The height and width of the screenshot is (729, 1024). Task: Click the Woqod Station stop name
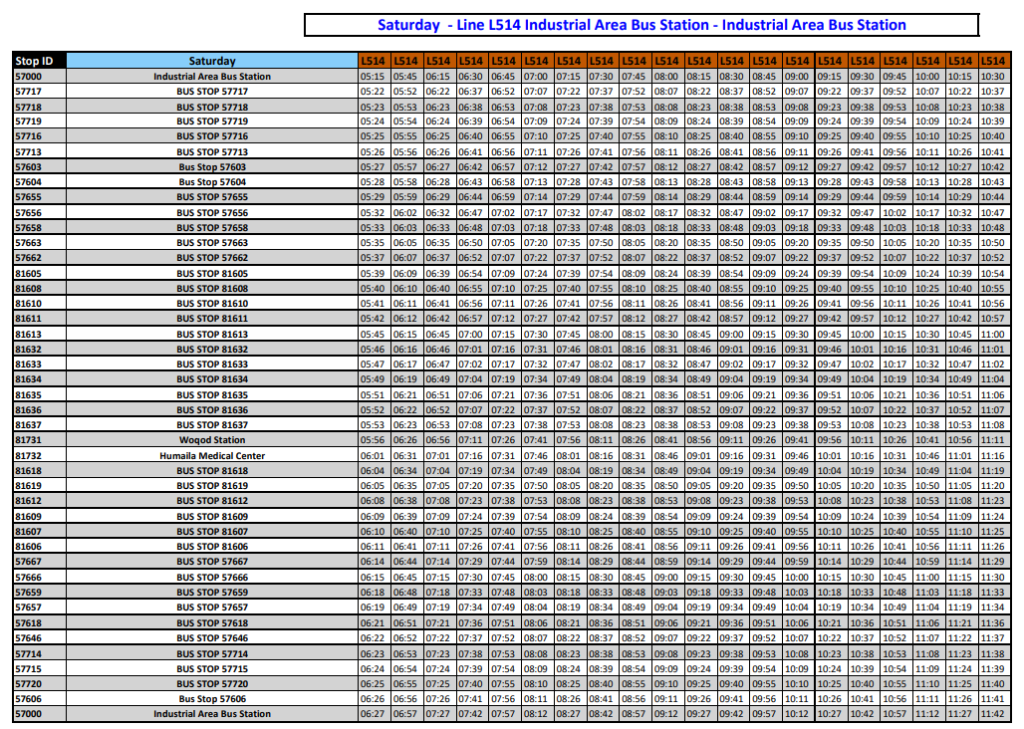(x=212, y=440)
